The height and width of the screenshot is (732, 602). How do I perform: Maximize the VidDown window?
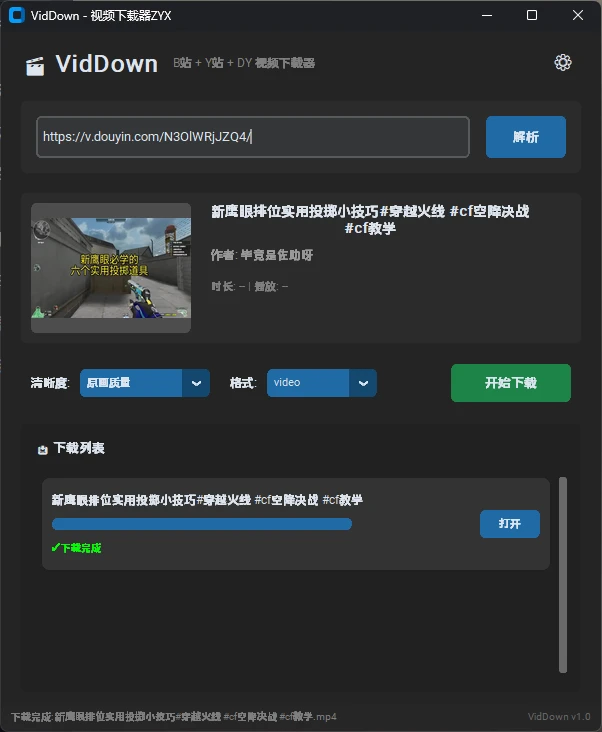pos(532,15)
